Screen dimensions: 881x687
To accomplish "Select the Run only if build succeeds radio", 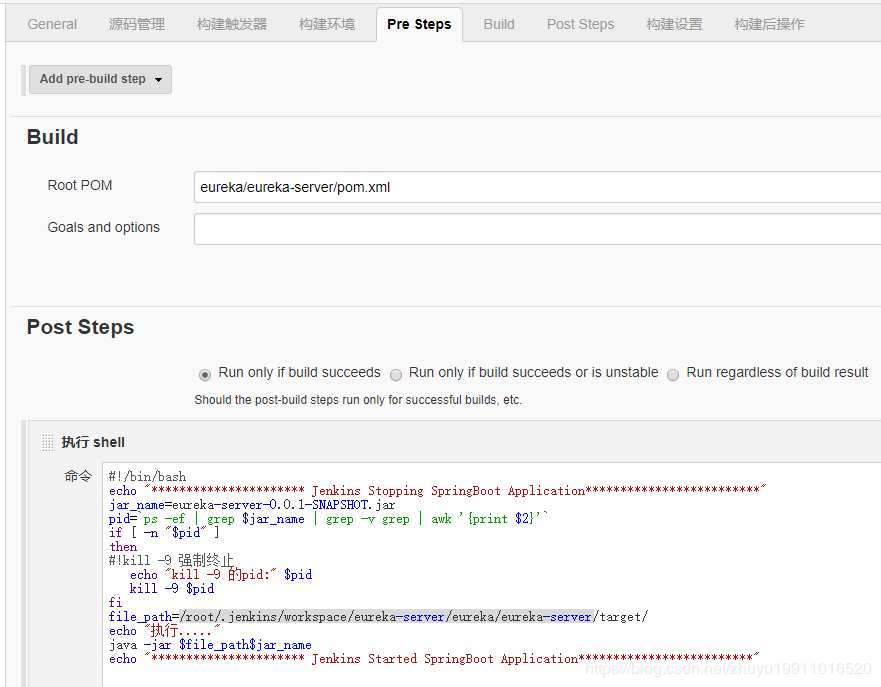I will [x=205, y=374].
